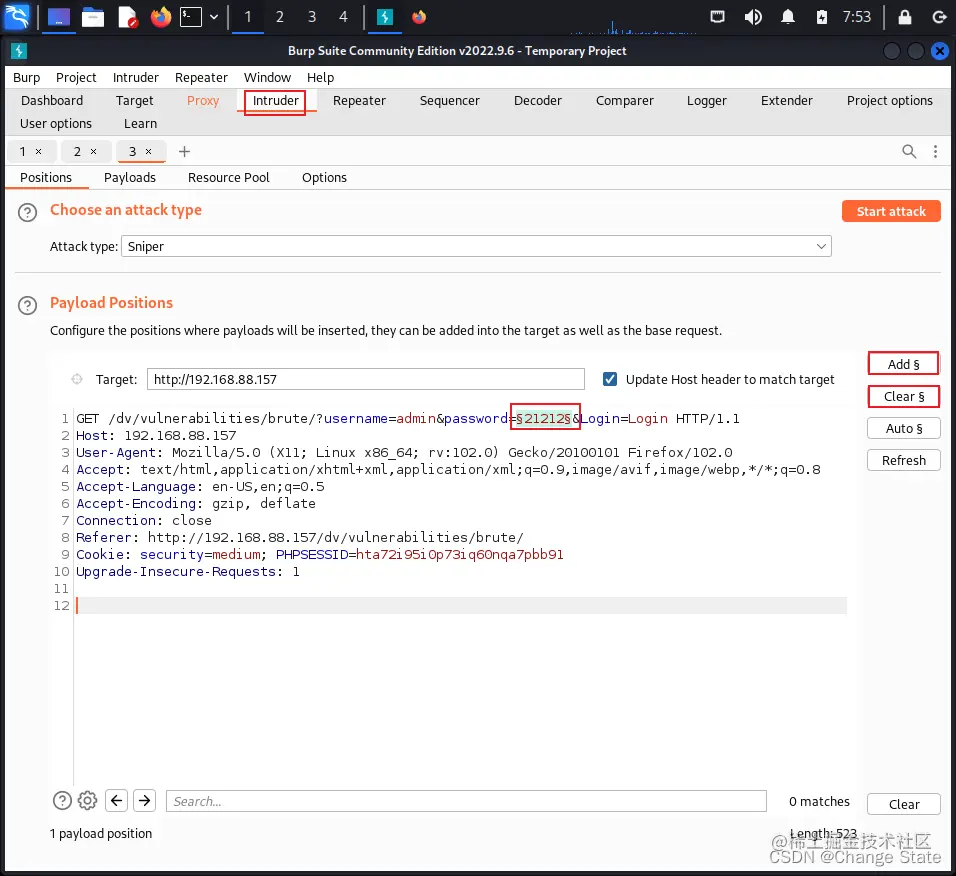Screen dimensions: 956x876
Task: Switch to the Payloads sub-tab
Action: click(x=130, y=177)
